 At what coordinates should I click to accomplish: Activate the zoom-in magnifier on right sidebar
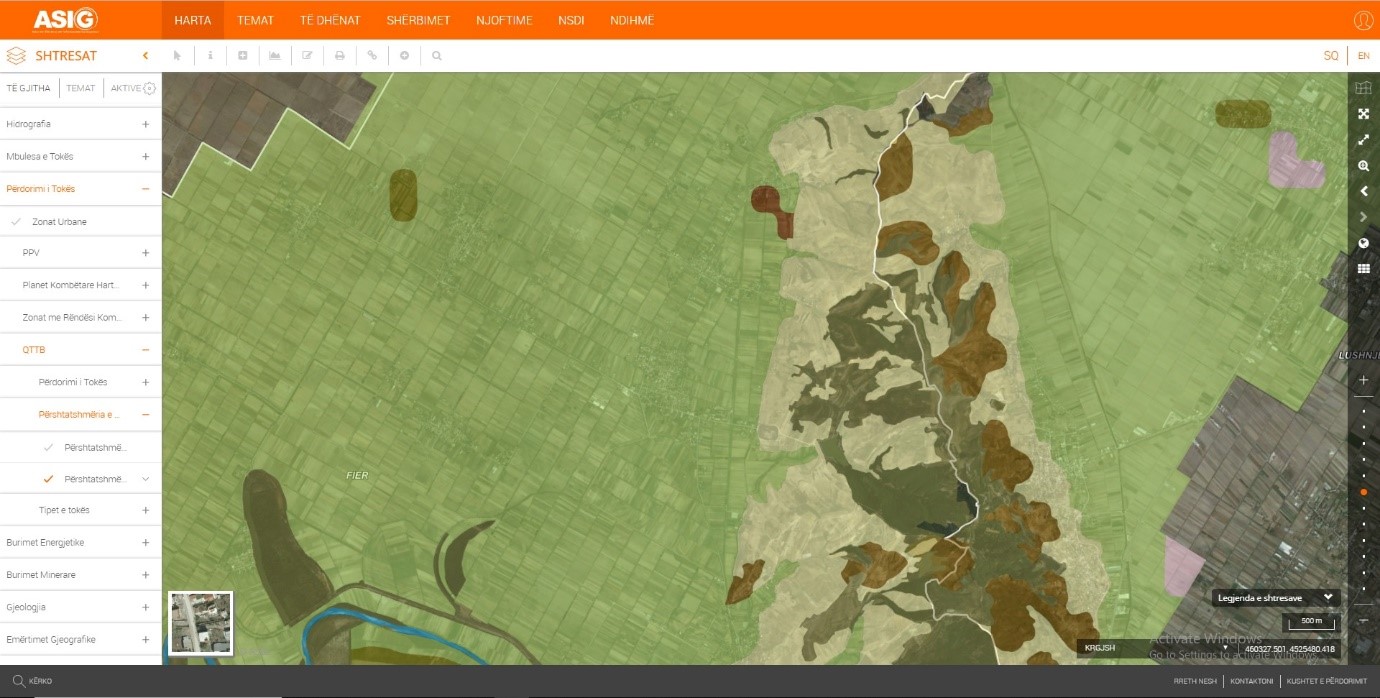[1363, 166]
